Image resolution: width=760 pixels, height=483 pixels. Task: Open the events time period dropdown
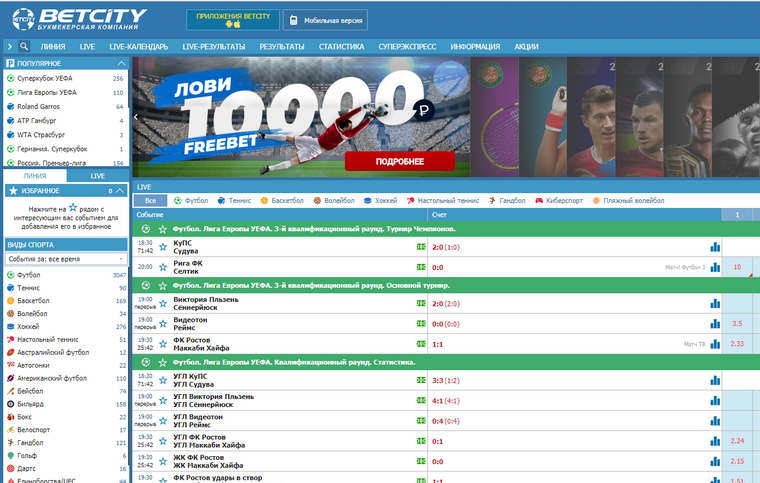(x=66, y=259)
